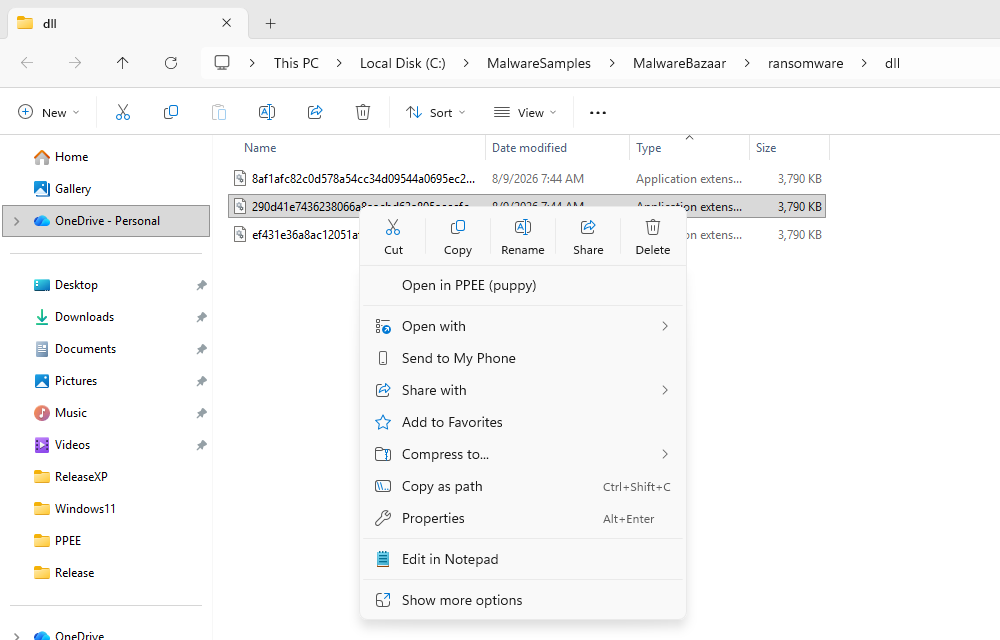Open Properties from context menu
The width and height of the screenshot is (1000, 640).
(523, 518)
